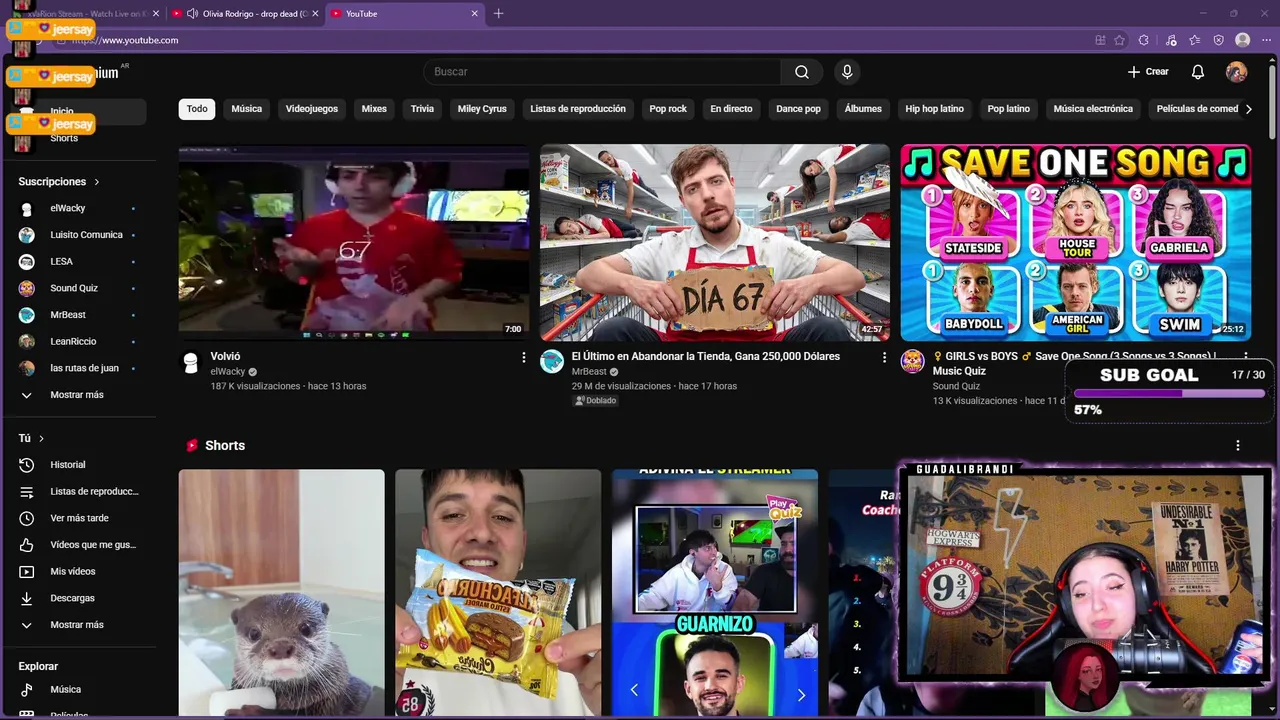Select the Pop rock filter chip

click(x=668, y=109)
